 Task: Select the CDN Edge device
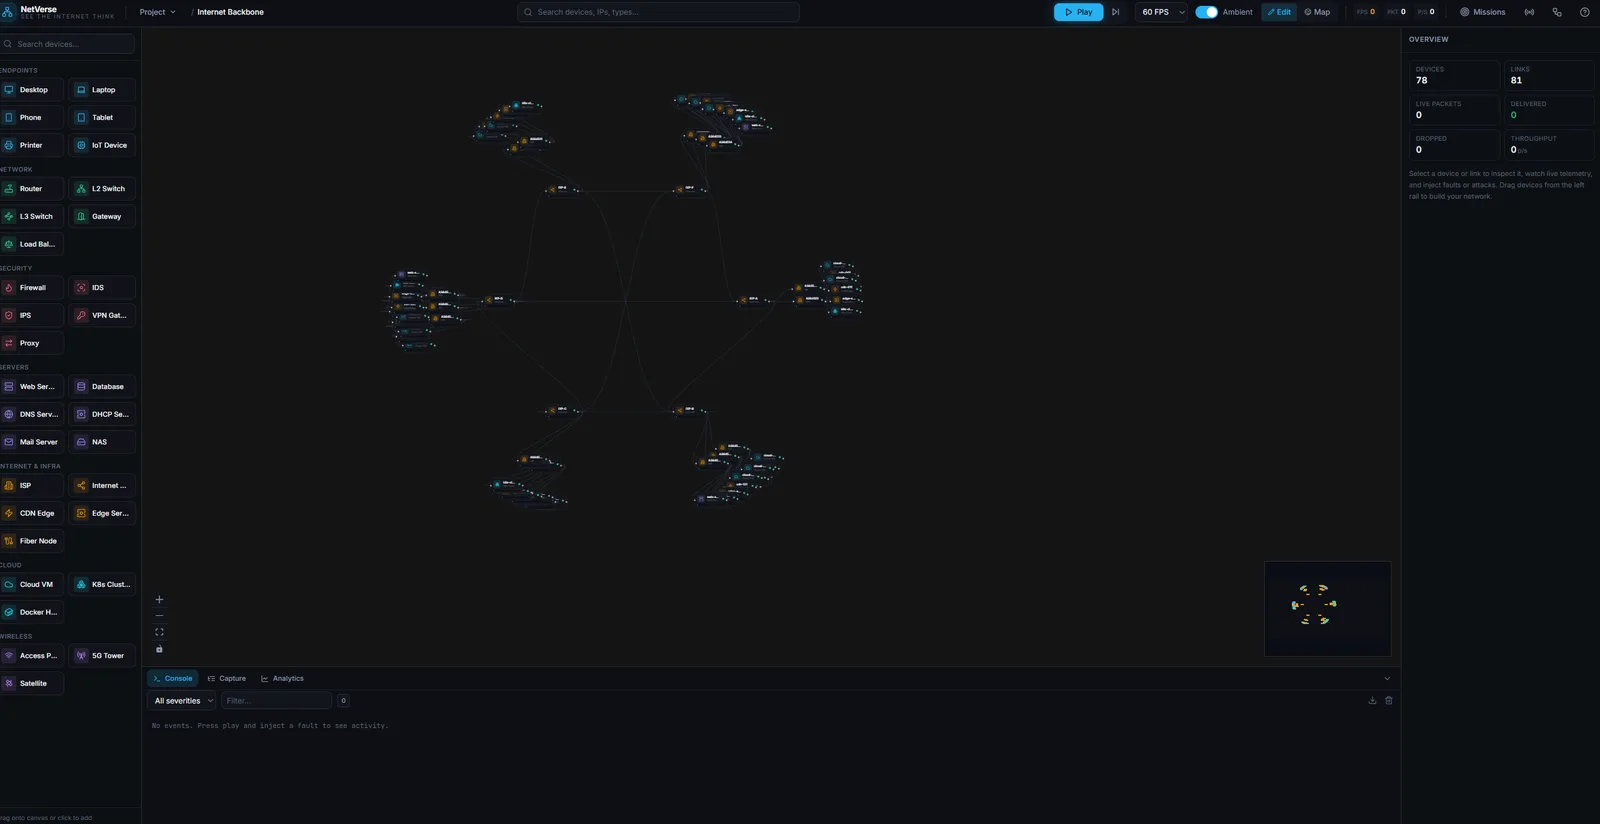coord(31,513)
